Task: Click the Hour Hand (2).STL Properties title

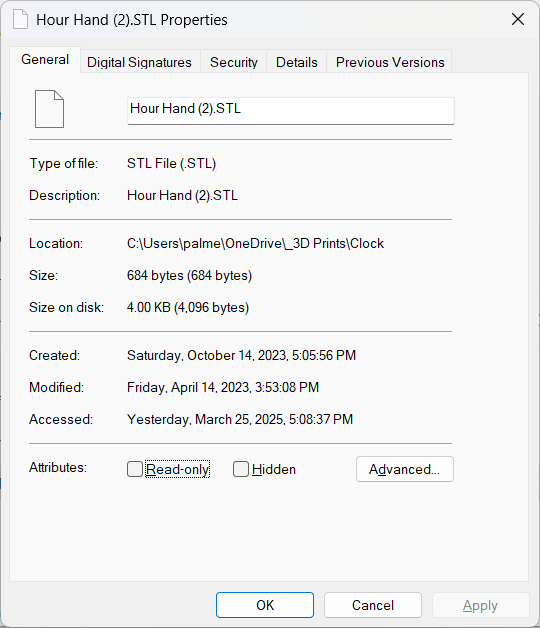Action: point(132,20)
